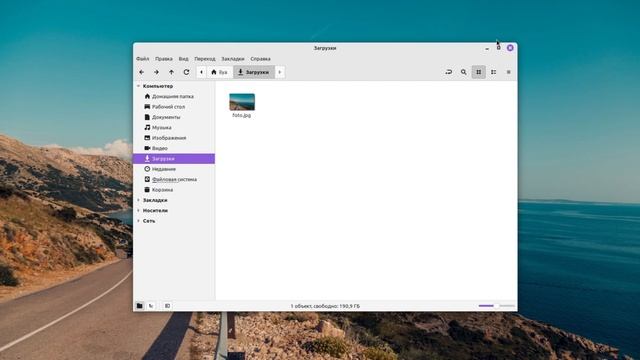Show places sidebar via status bar icon
Image resolution: width=640 pixels, height=360 pixels.
click(140, 306)
